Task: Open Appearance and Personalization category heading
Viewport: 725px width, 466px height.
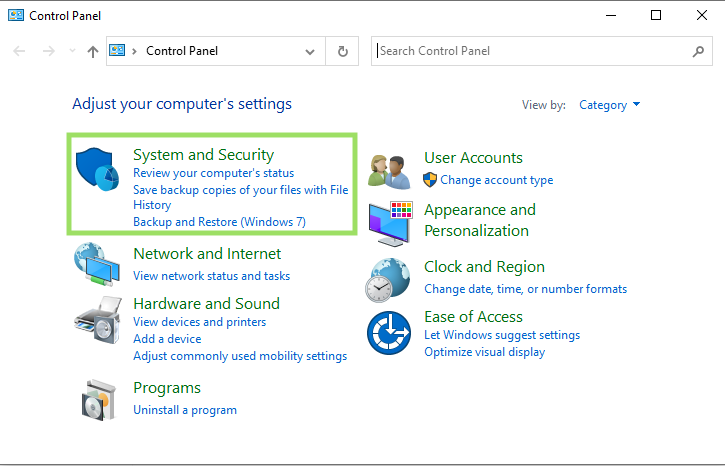Action: (x=480, y=220)
